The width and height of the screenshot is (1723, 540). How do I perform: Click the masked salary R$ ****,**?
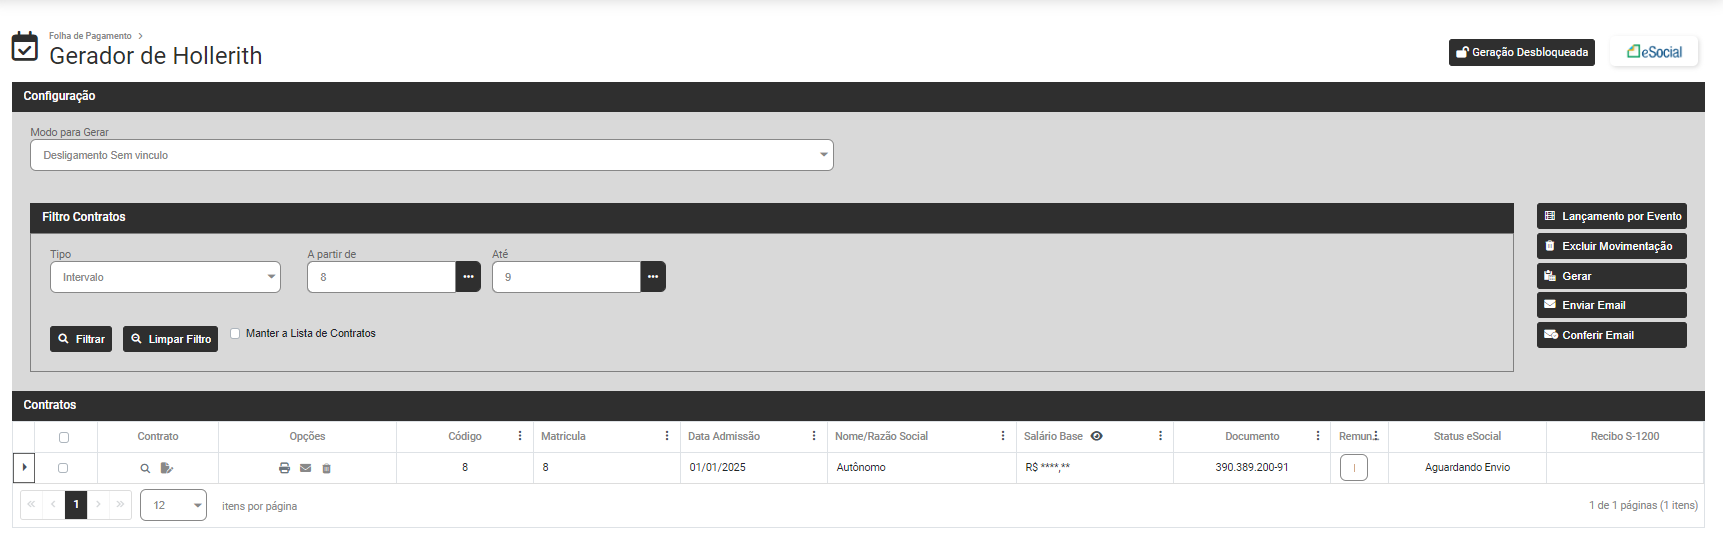tap(1047, 467)
